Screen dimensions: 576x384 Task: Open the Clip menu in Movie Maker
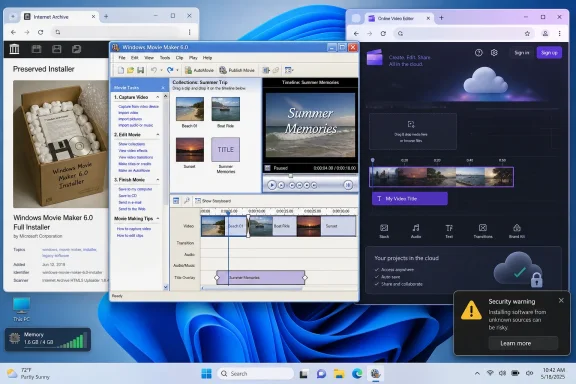(x=179, y=58)
